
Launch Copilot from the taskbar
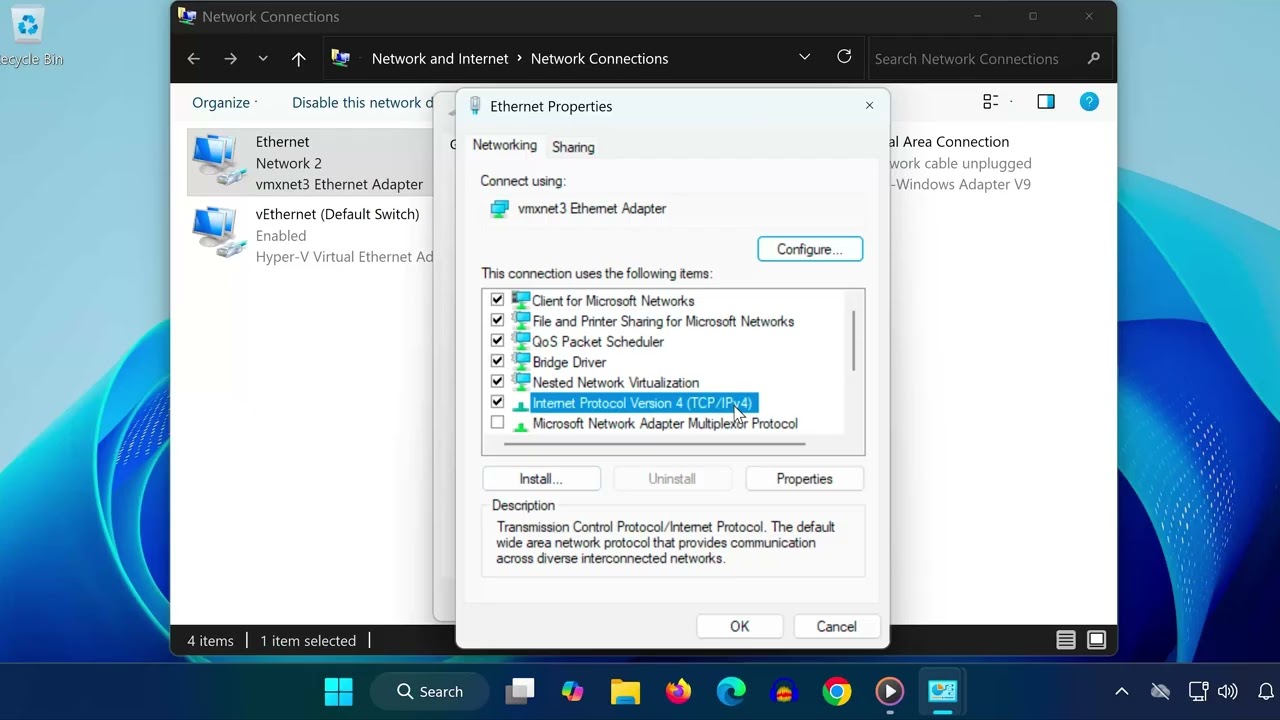572,691
